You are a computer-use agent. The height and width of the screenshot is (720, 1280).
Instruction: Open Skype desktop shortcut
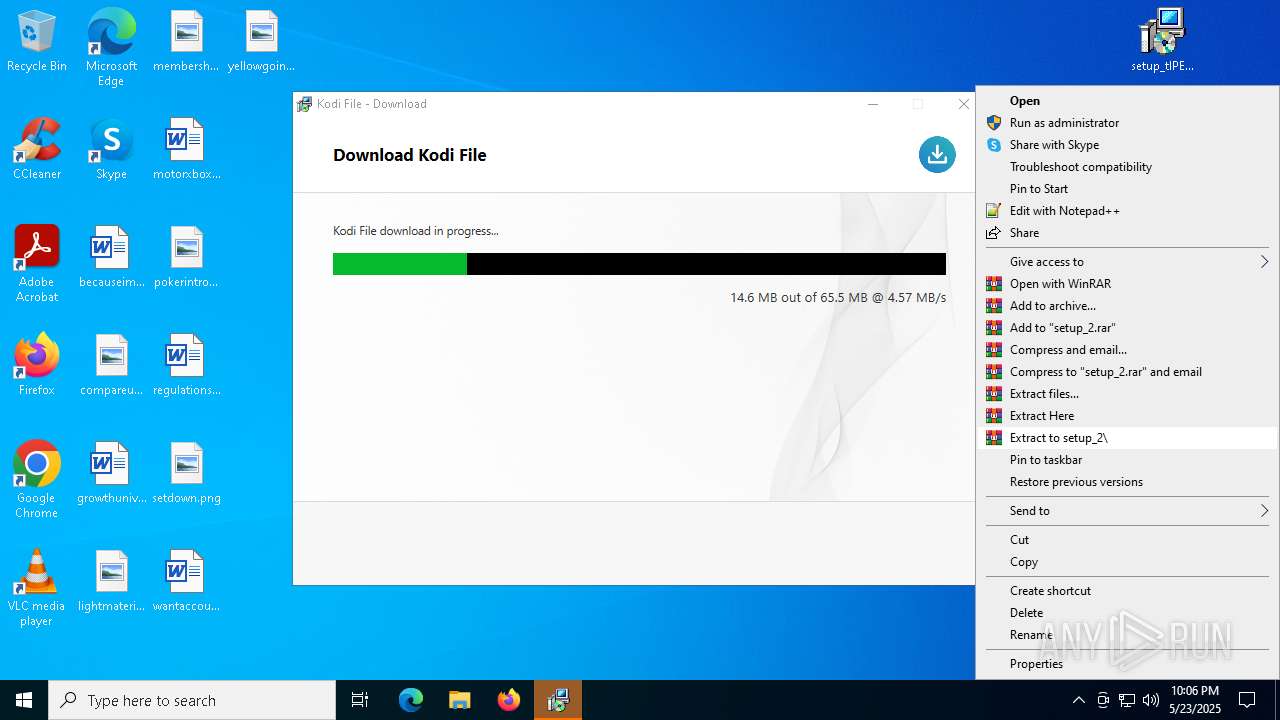pos(111,150)
